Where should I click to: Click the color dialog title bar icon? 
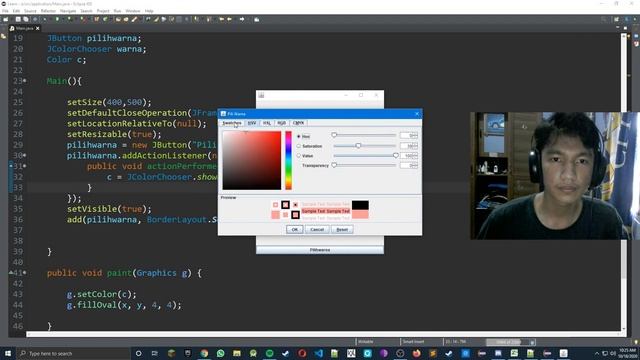pos(223,113)
